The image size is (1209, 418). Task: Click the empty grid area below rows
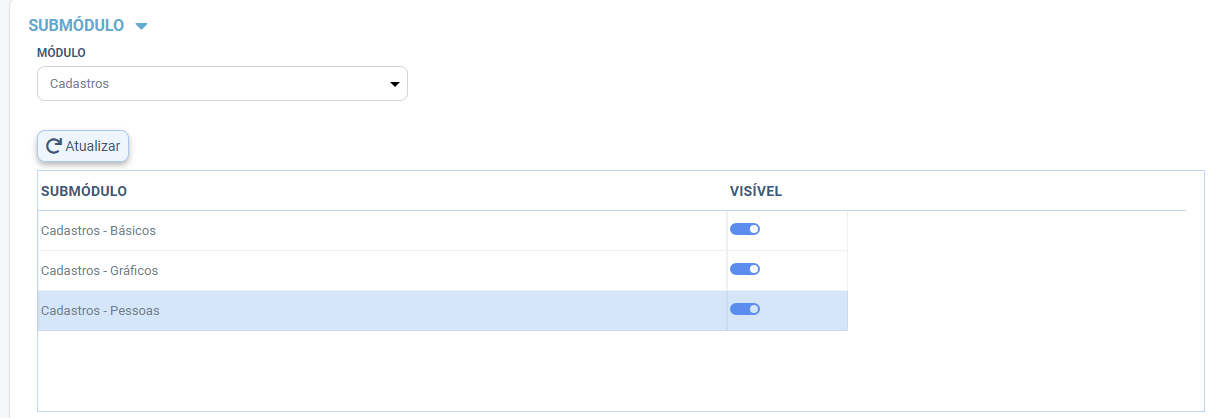620,370
